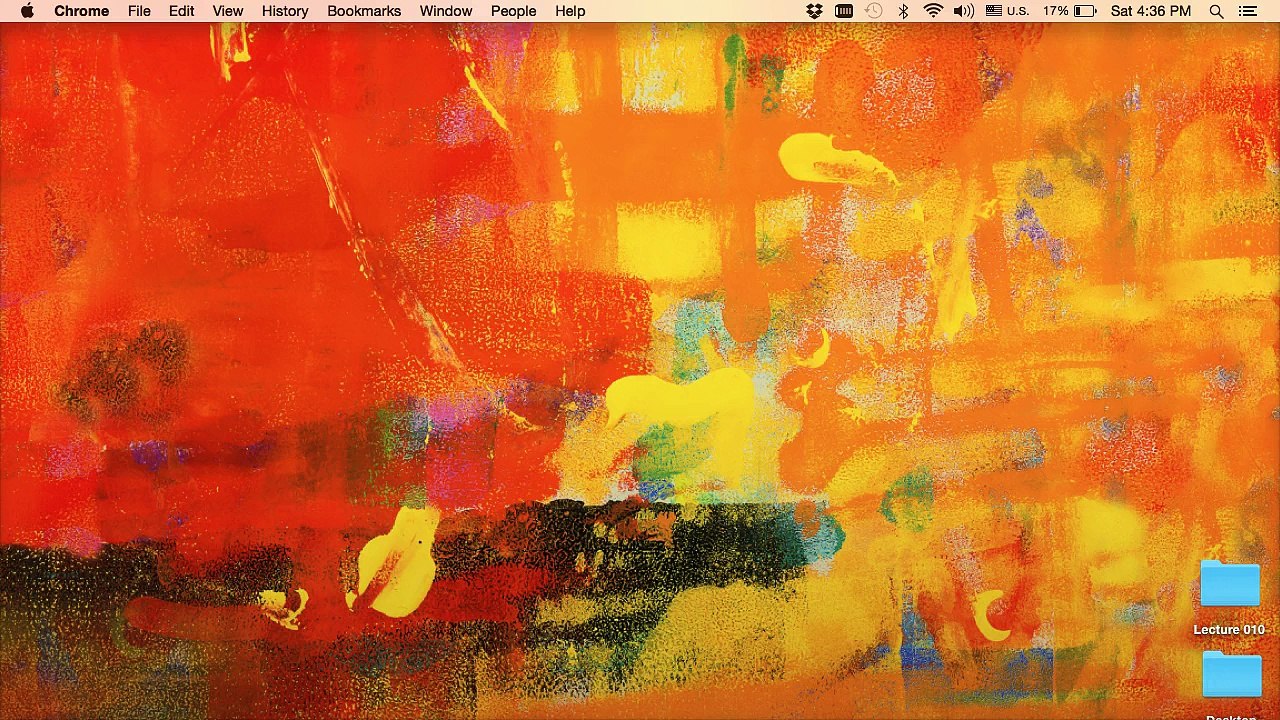Viewport: 1280px width, 720px height.
Task: Open the Notification Center icon
Action: coord(1247,11)
